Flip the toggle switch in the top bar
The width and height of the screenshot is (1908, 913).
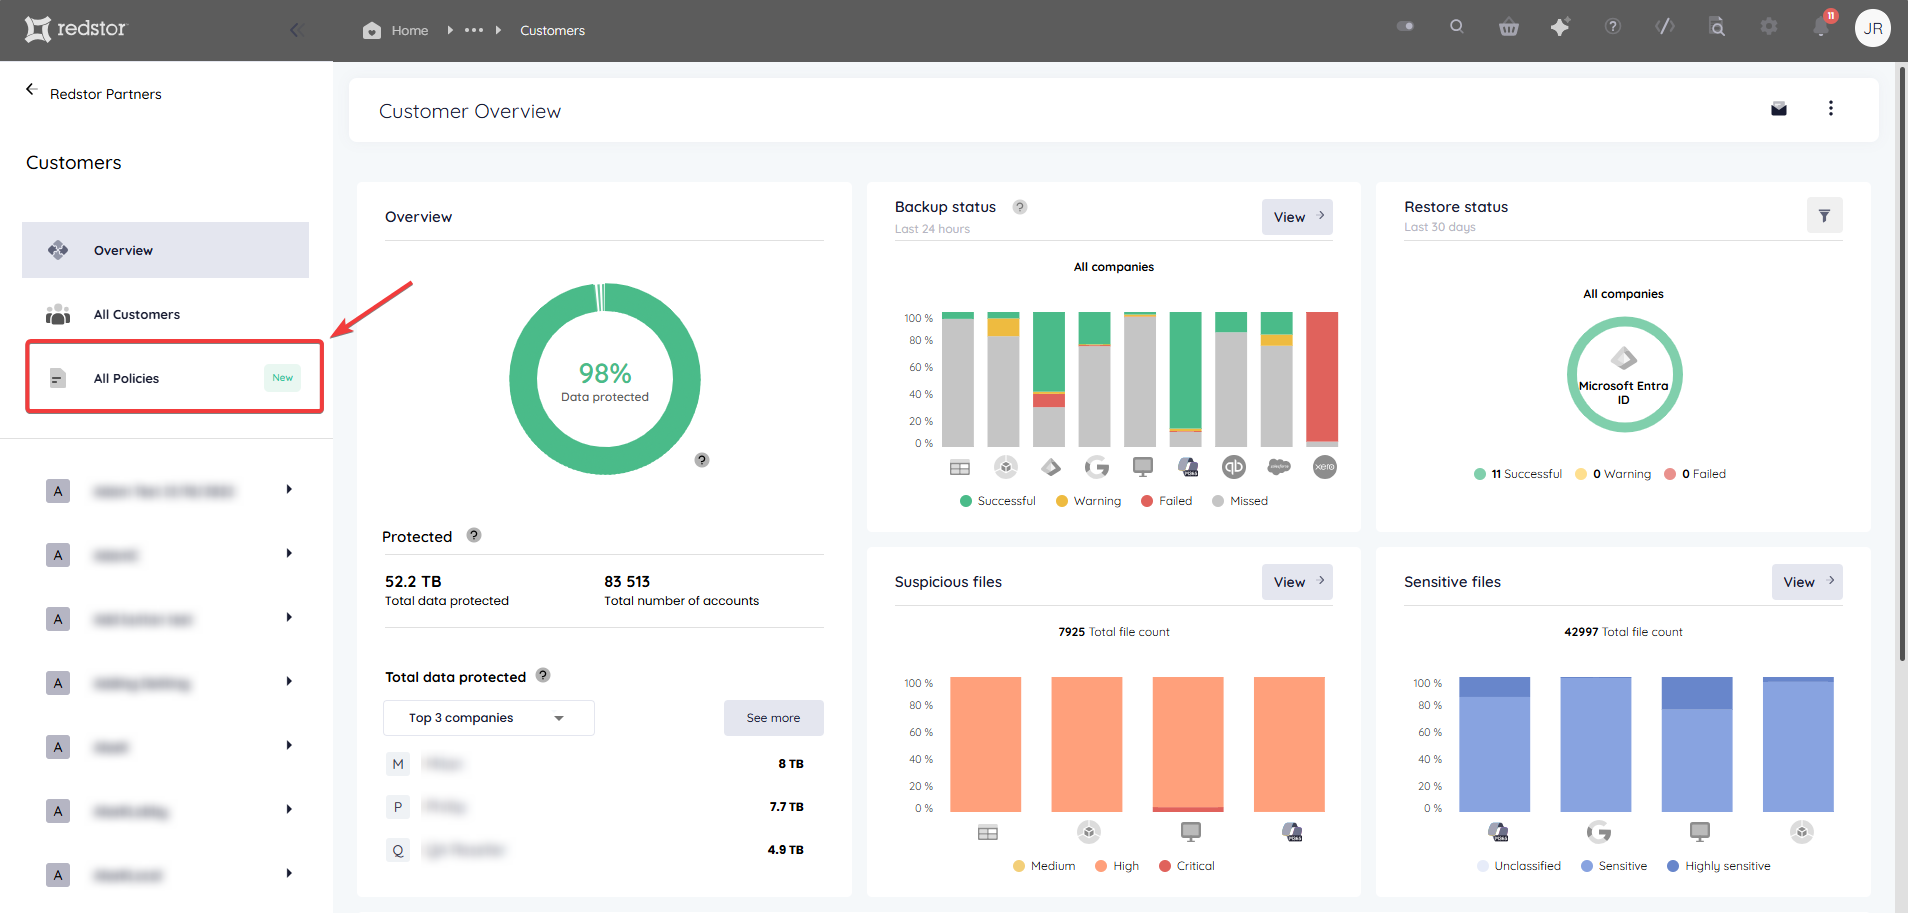click(1405, 26)
